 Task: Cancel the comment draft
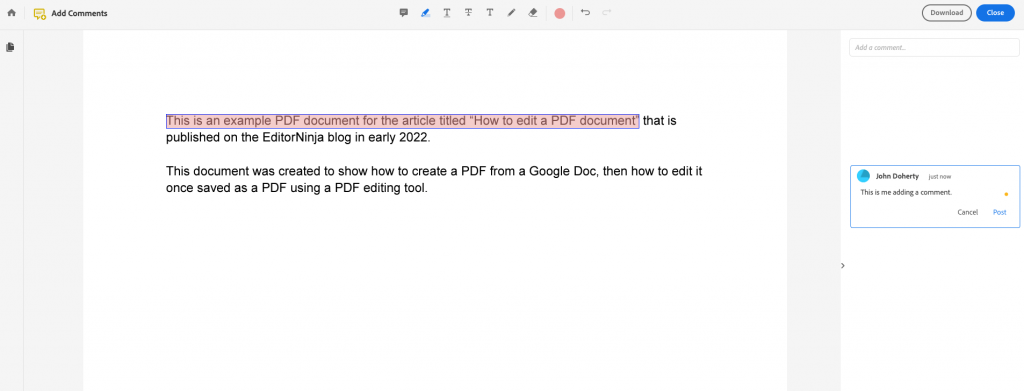tap(967, 212)
